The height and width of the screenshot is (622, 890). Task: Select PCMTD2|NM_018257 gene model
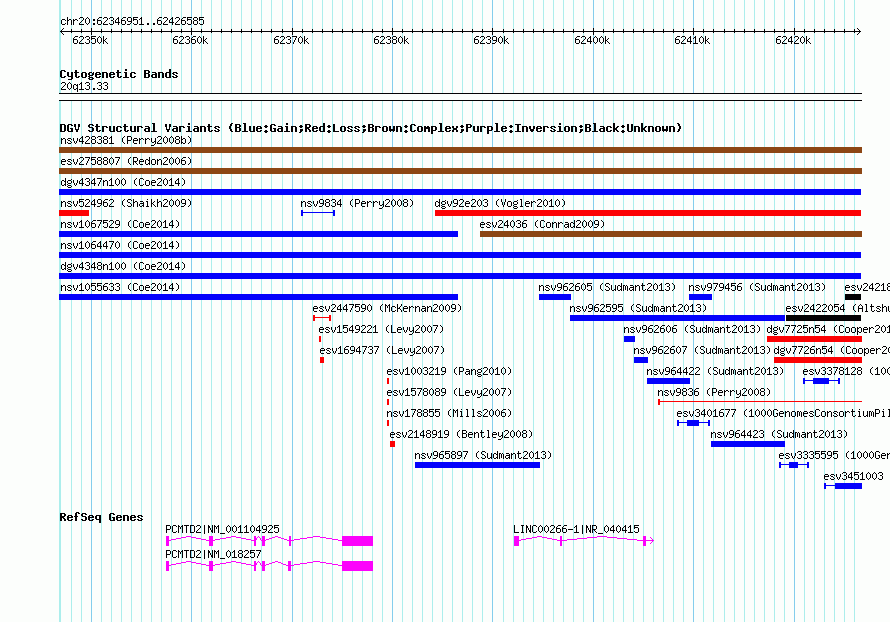pos(269,566)
